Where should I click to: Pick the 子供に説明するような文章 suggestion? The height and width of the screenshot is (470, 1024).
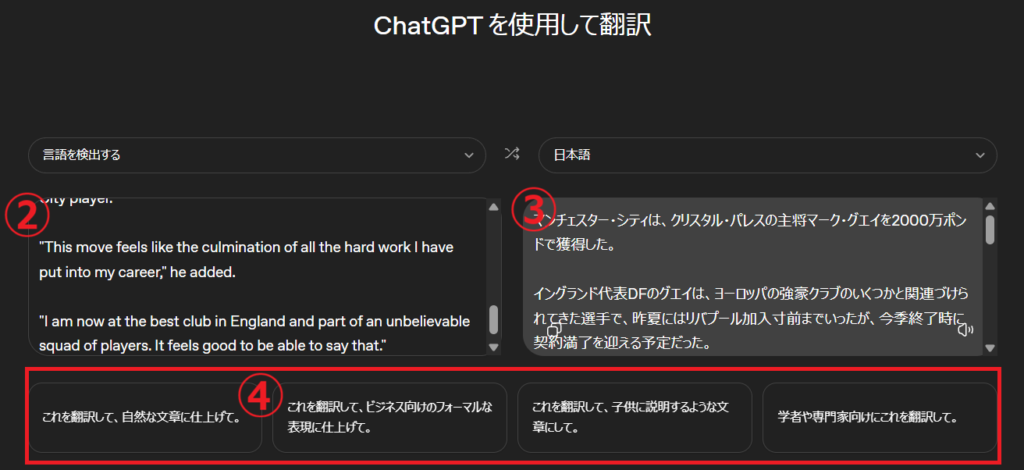(634, 417)
